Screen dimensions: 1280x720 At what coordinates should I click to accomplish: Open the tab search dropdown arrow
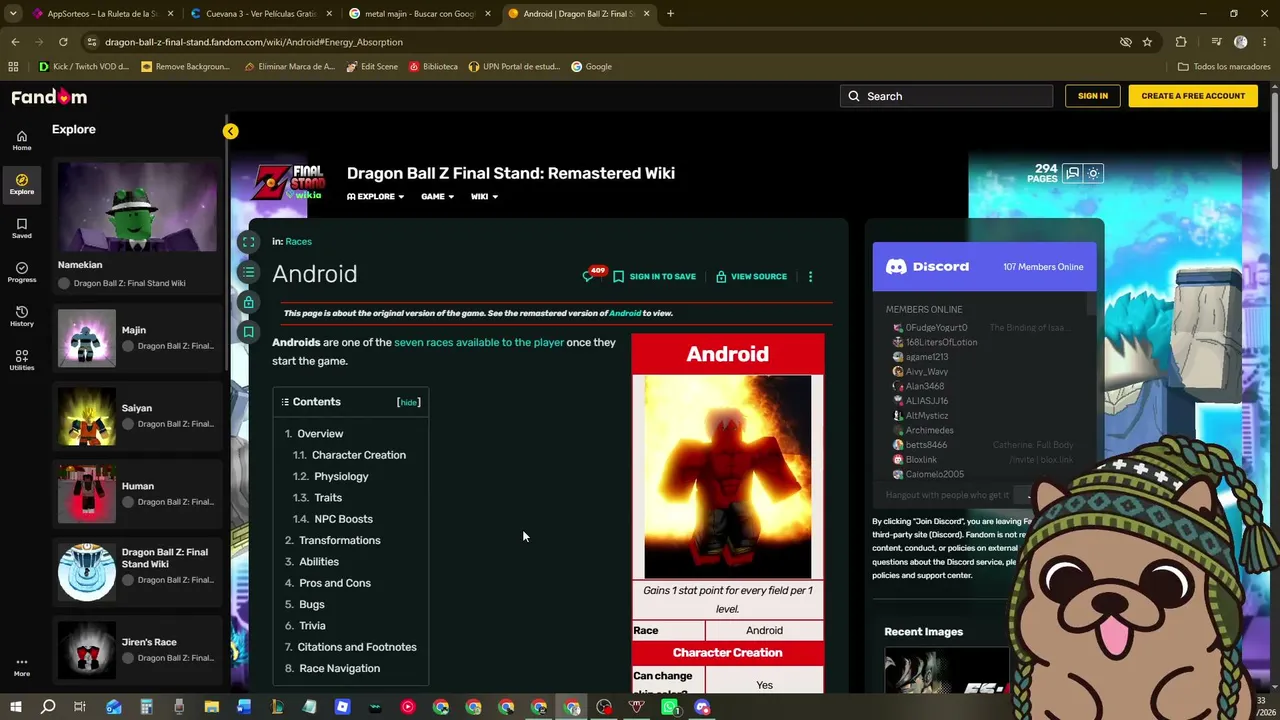13,14
